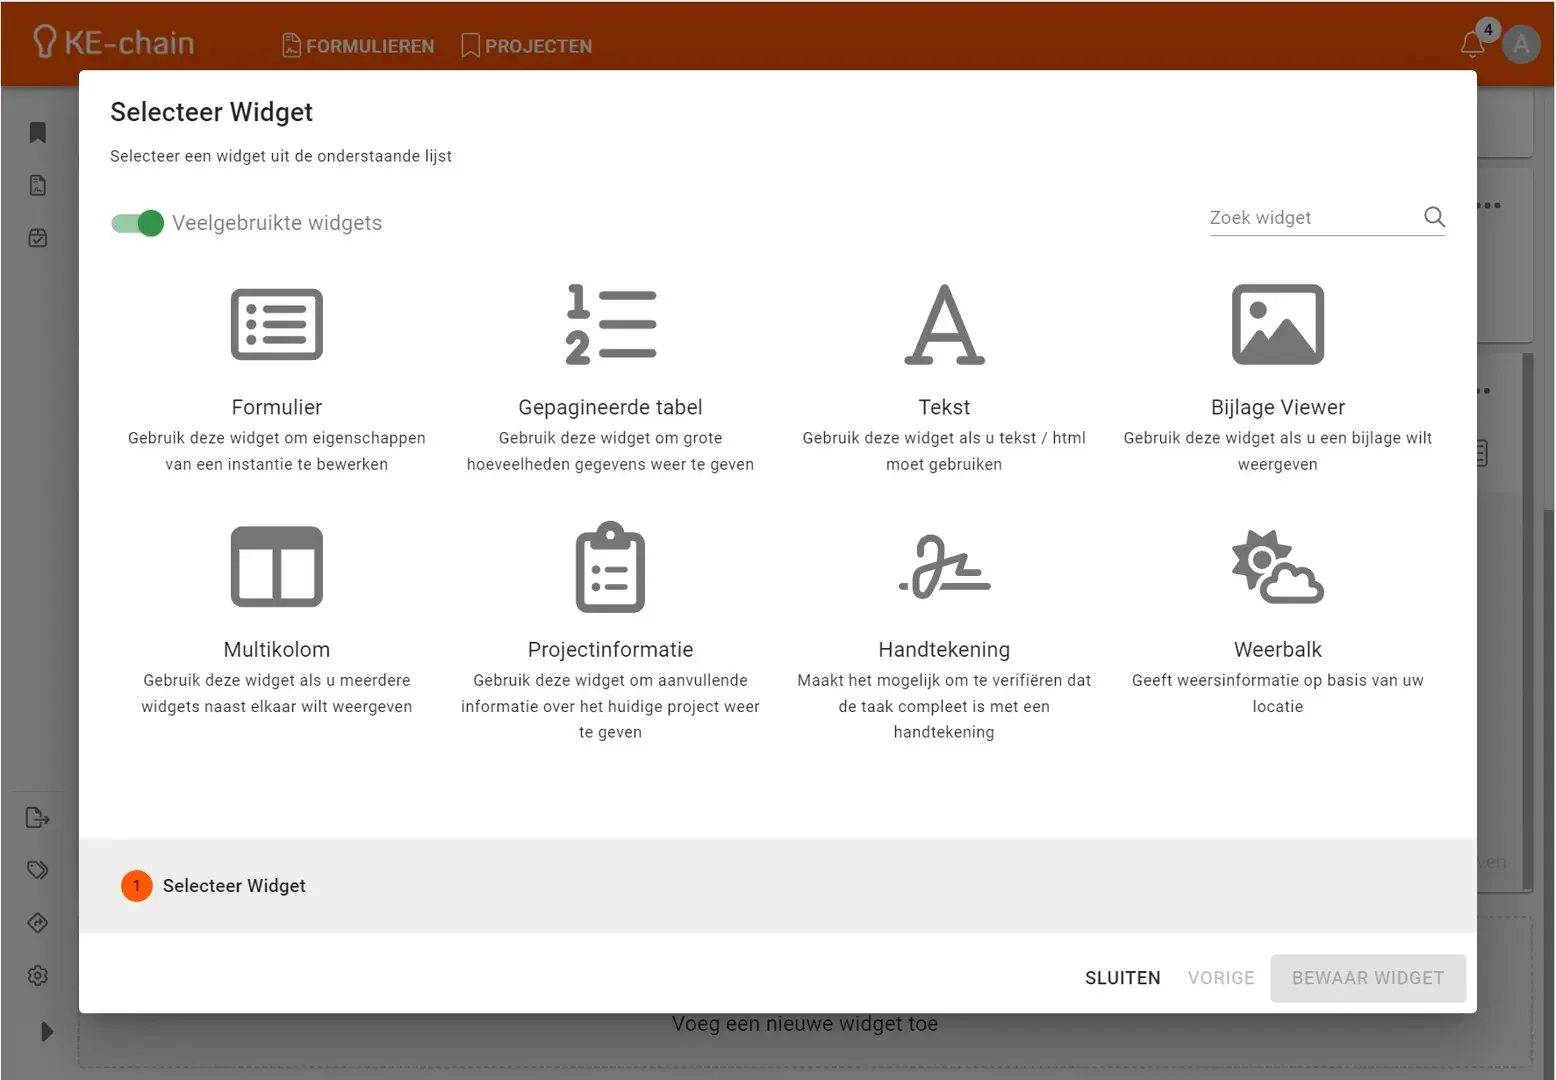Select the Bijlage Viewer image icon
Image resolution: width=1556 pixels, height=1080 pixels.
[1277, 325]
